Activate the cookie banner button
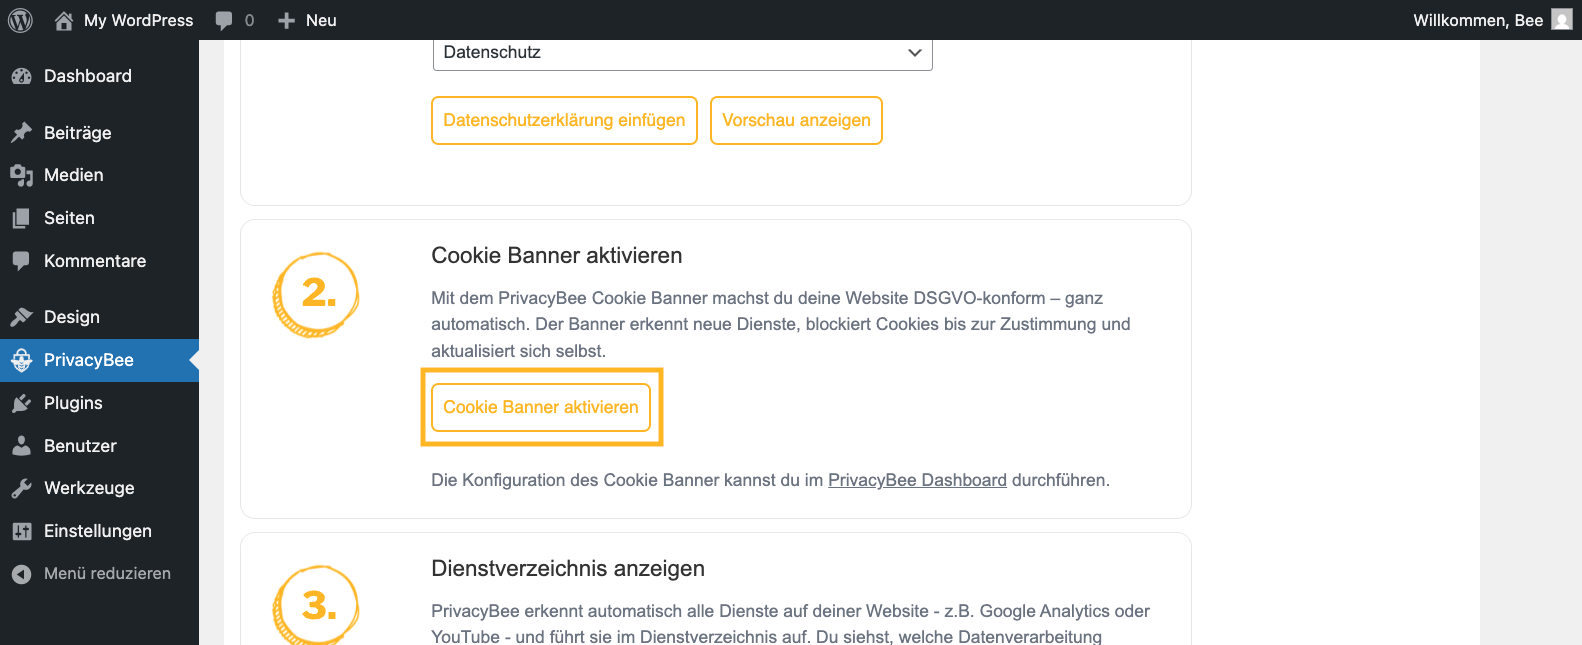This screenshot has width=1582, height=645. pos(541,407)
